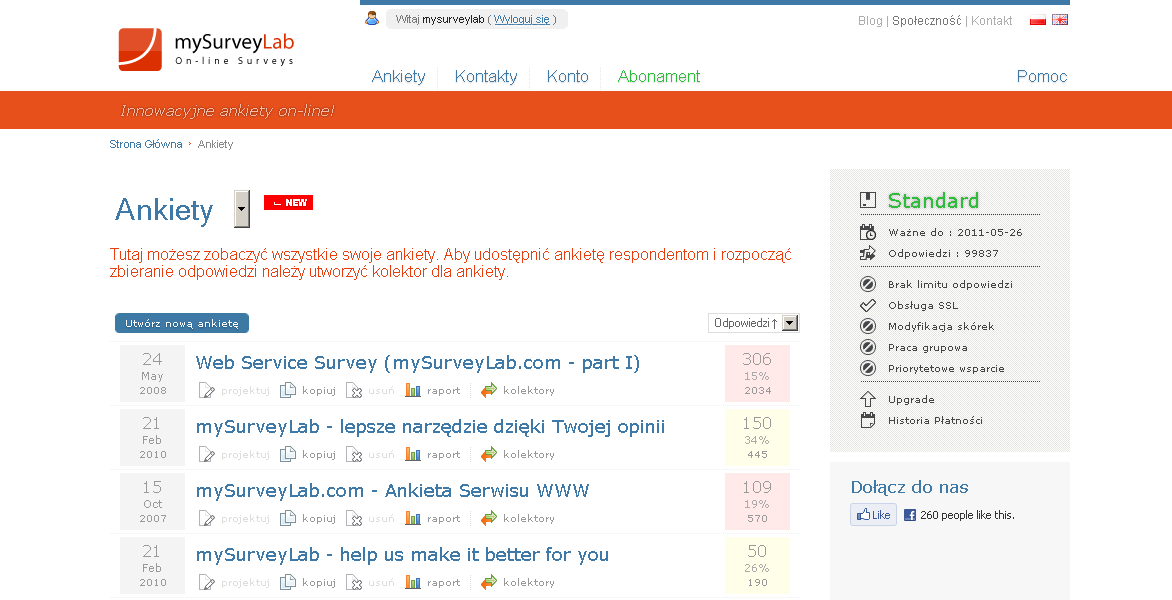Click raport chart icon for lepsze narzędzie survey
Screen dimensions: 1172x600
click(x=413, y=454)
